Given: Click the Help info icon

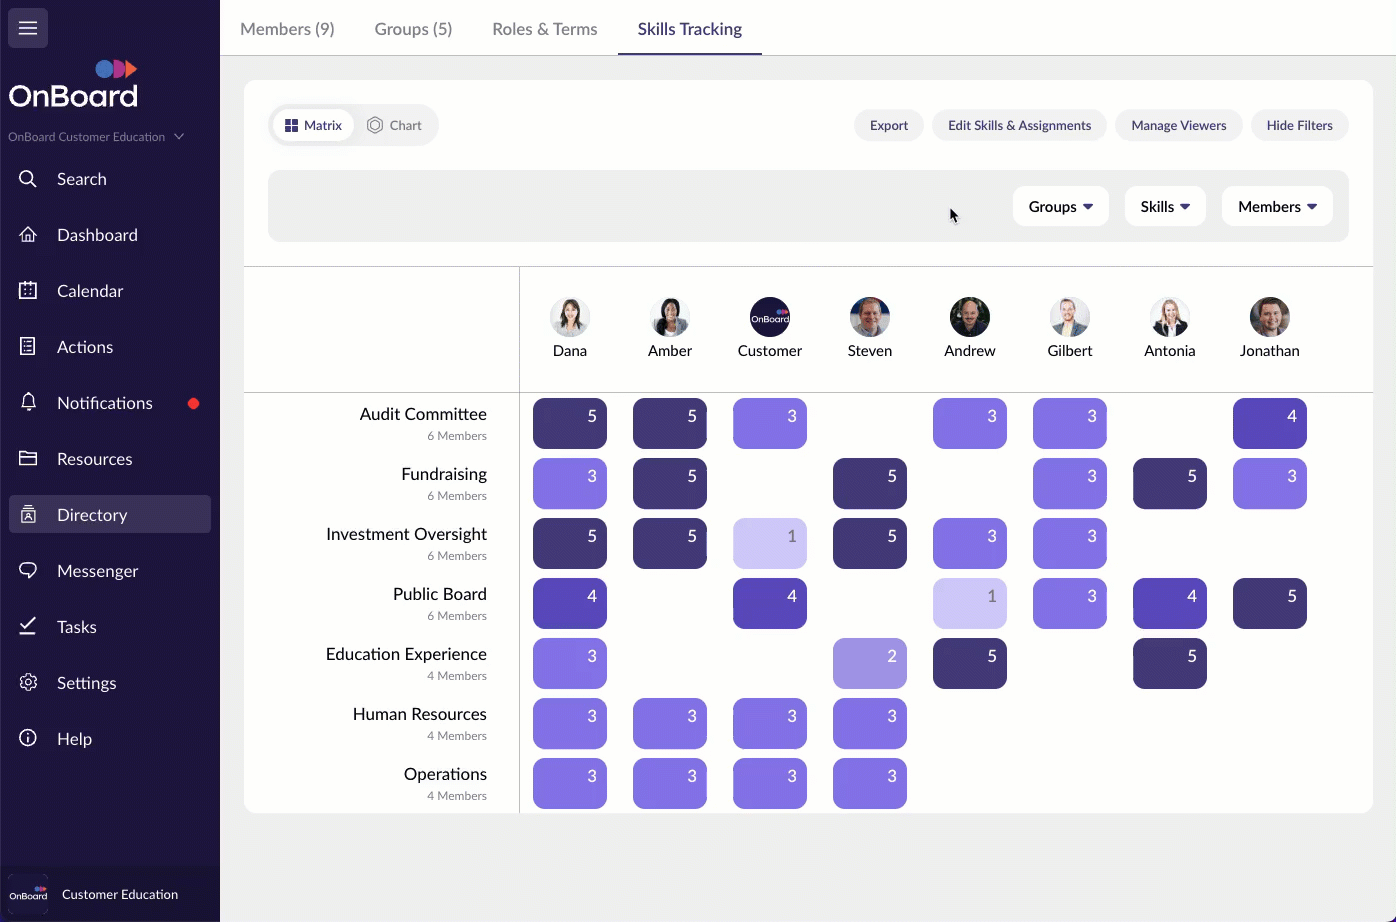Looking at the screenshot, I should click(x=28, y=739).
